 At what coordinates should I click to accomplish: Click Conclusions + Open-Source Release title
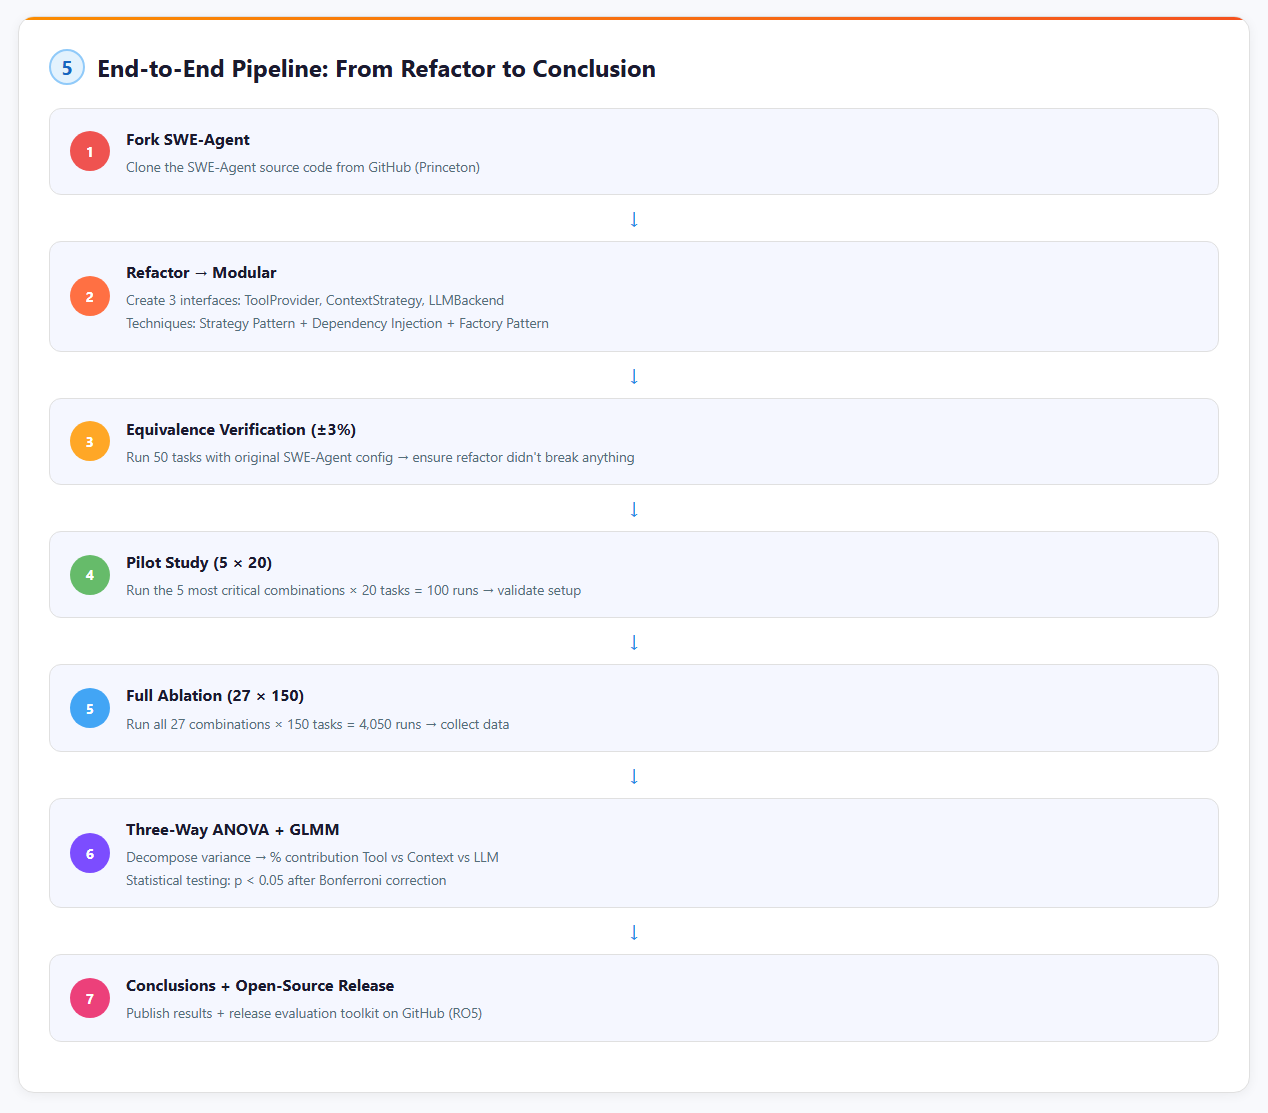click(260, 986)
